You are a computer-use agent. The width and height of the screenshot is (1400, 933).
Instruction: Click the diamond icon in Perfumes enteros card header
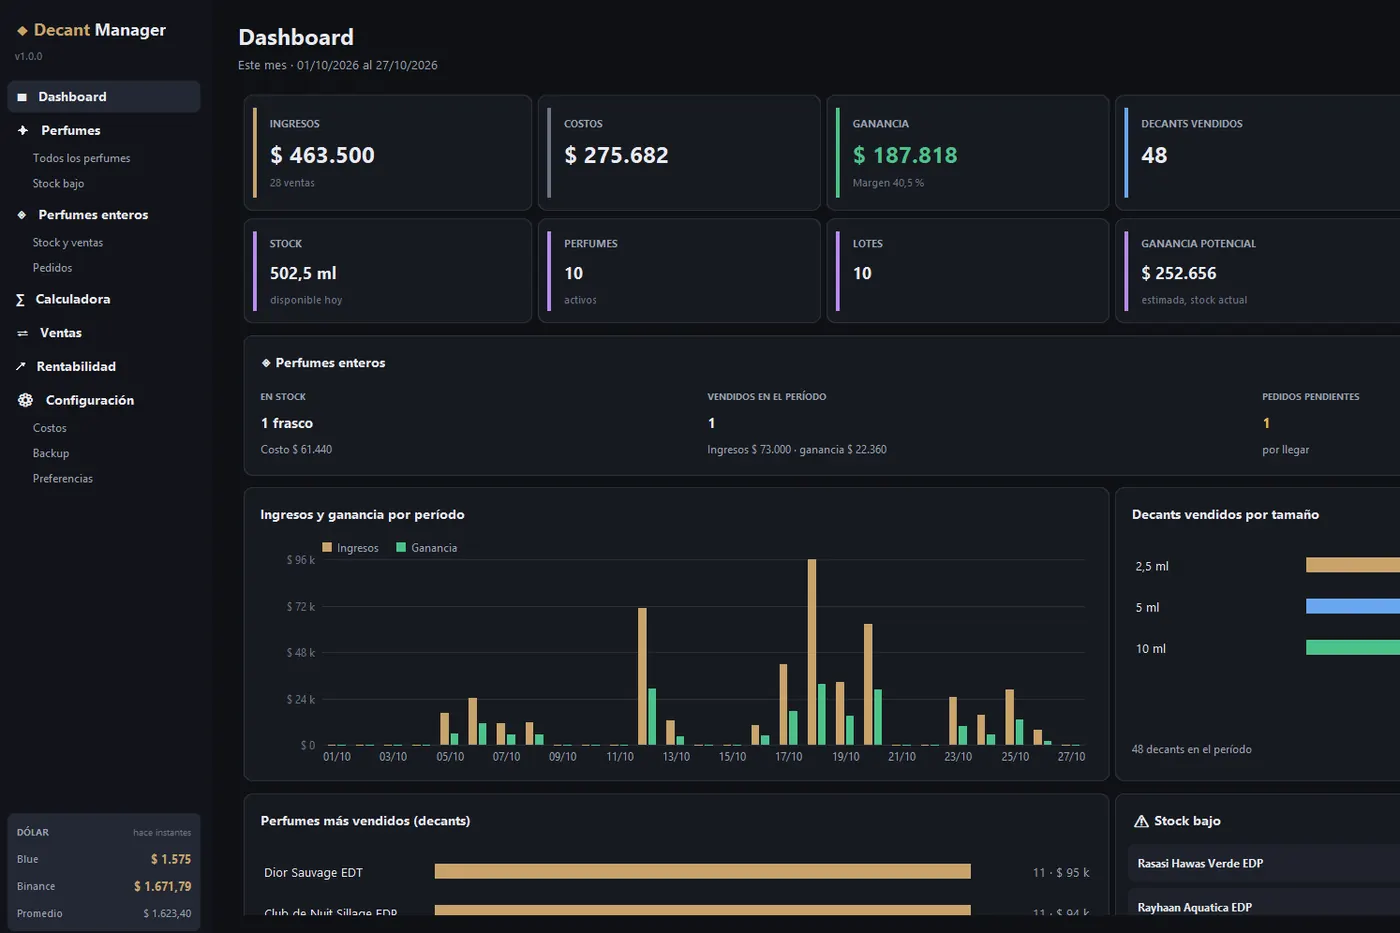point(266,363)
